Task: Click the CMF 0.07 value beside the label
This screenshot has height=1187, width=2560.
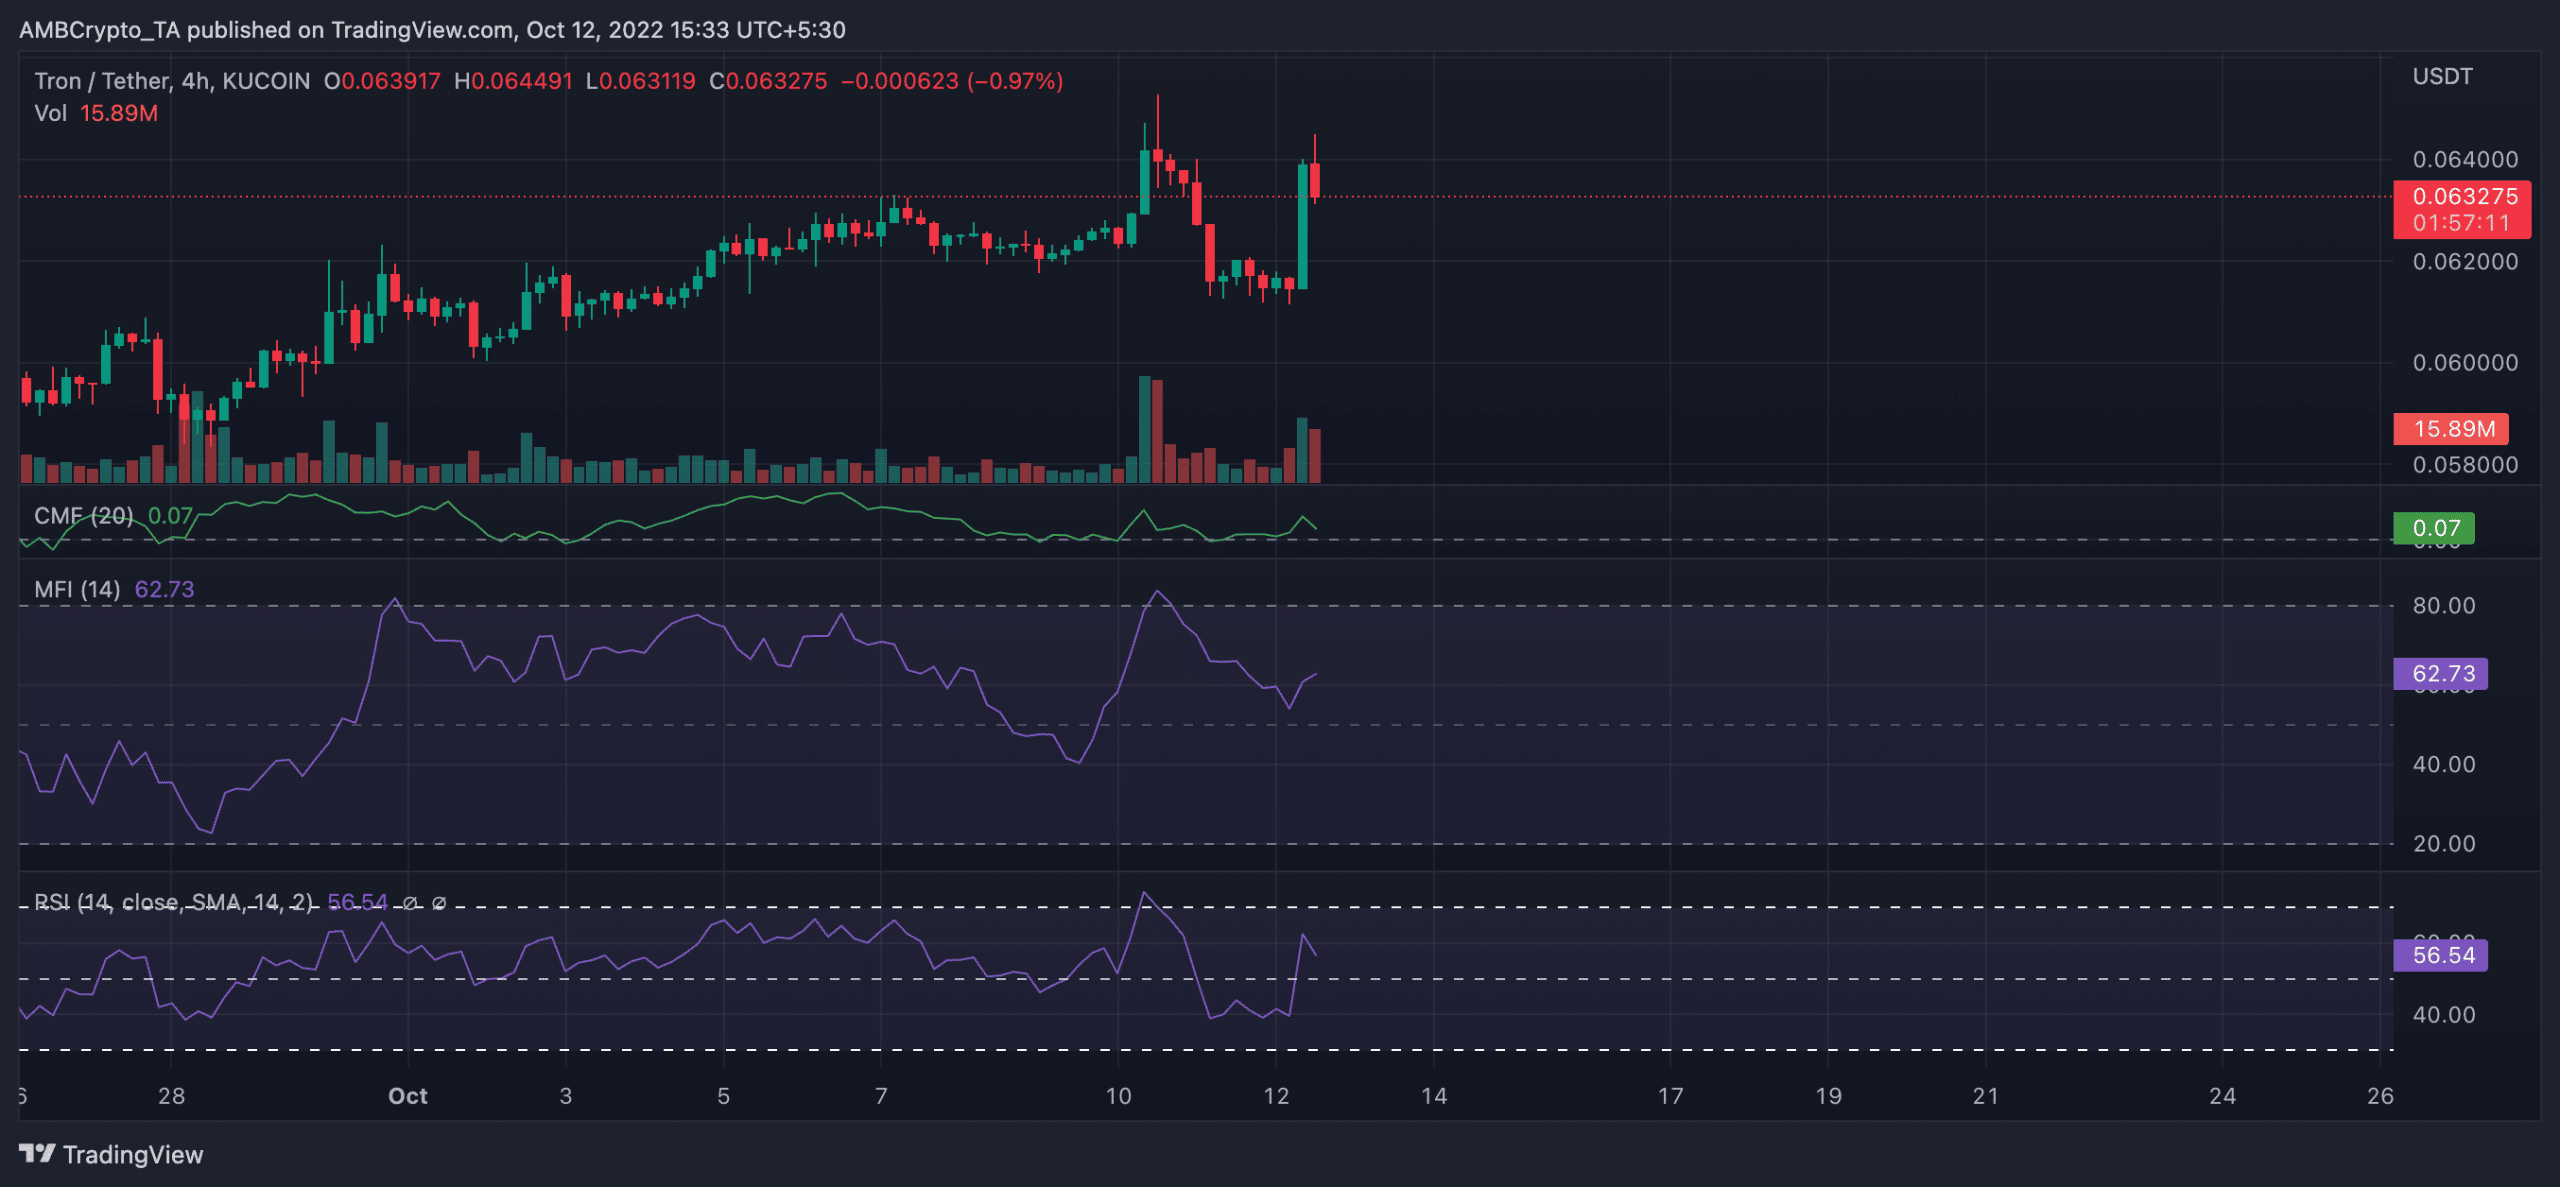Action: [x=170, y=516]
